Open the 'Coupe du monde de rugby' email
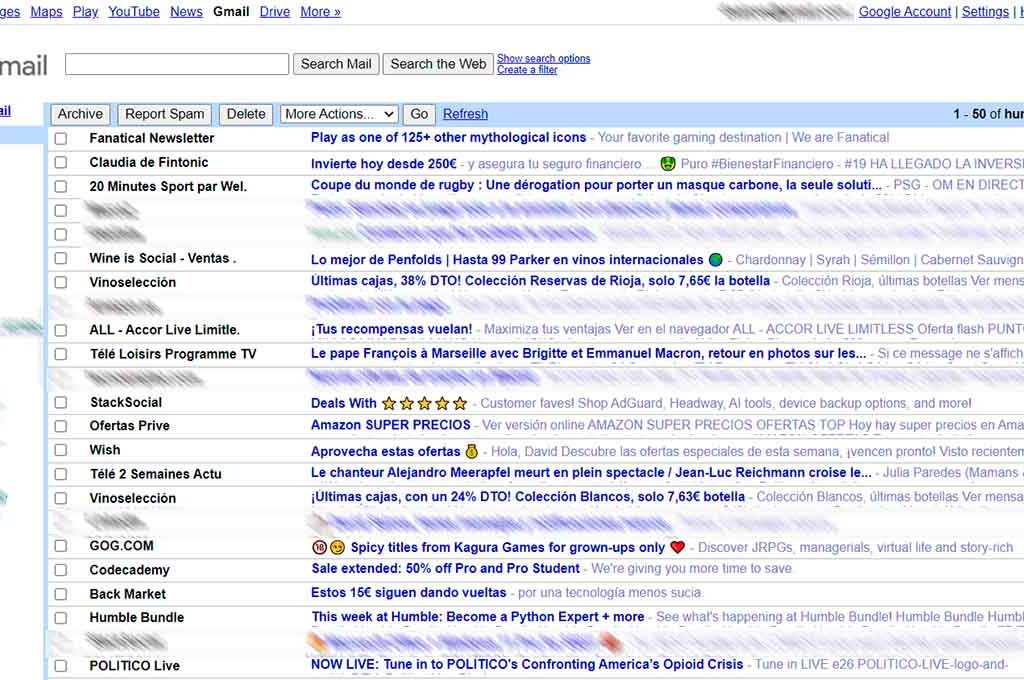This screenshot has width=1024, height=680. click(x=596, y=186)
